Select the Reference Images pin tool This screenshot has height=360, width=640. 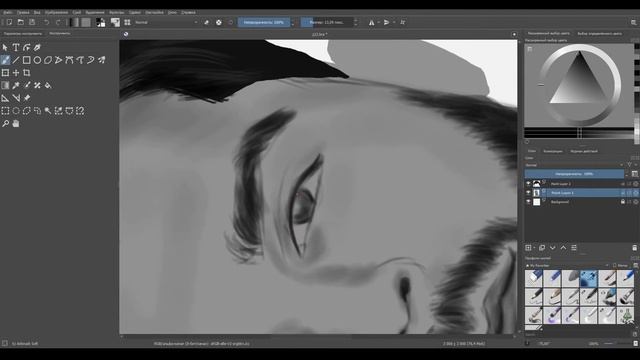pyautogui.click(x=27, y=98)
